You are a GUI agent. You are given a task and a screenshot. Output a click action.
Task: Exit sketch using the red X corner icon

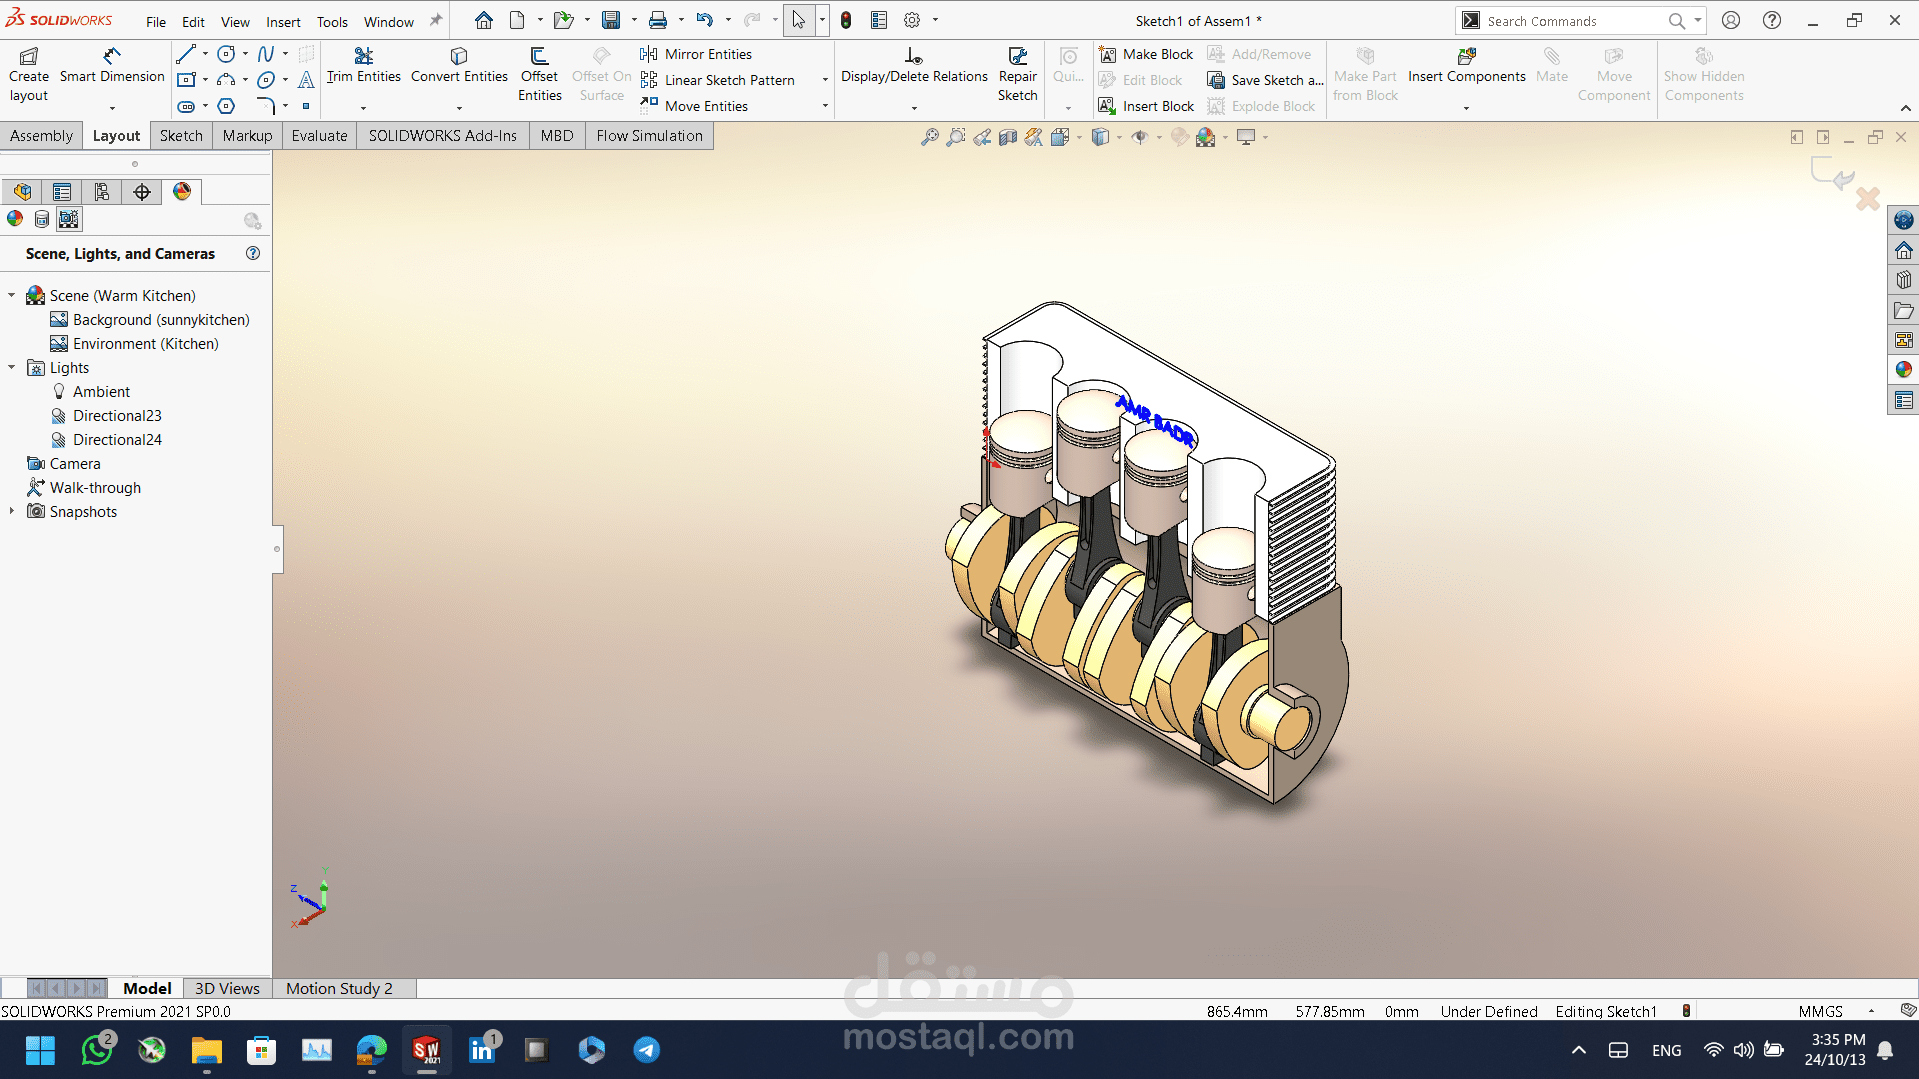click(1867, 199)
